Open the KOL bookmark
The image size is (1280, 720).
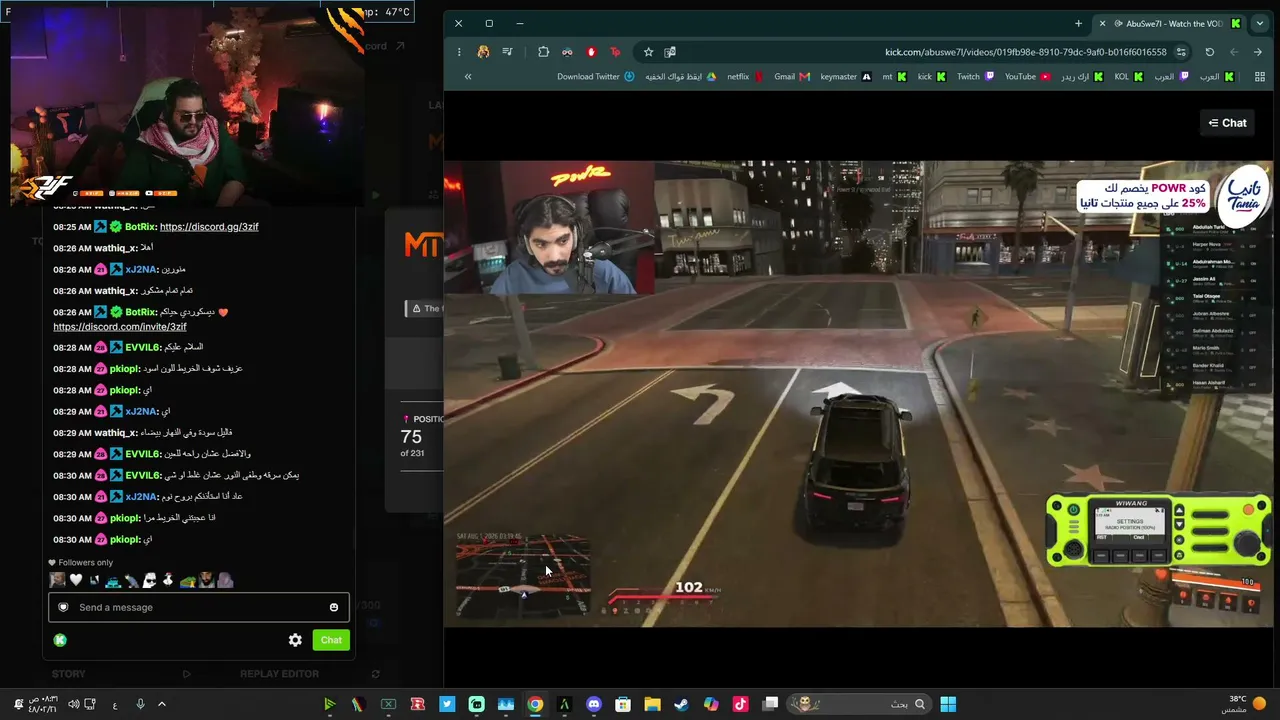click(x=1129, y=77)
